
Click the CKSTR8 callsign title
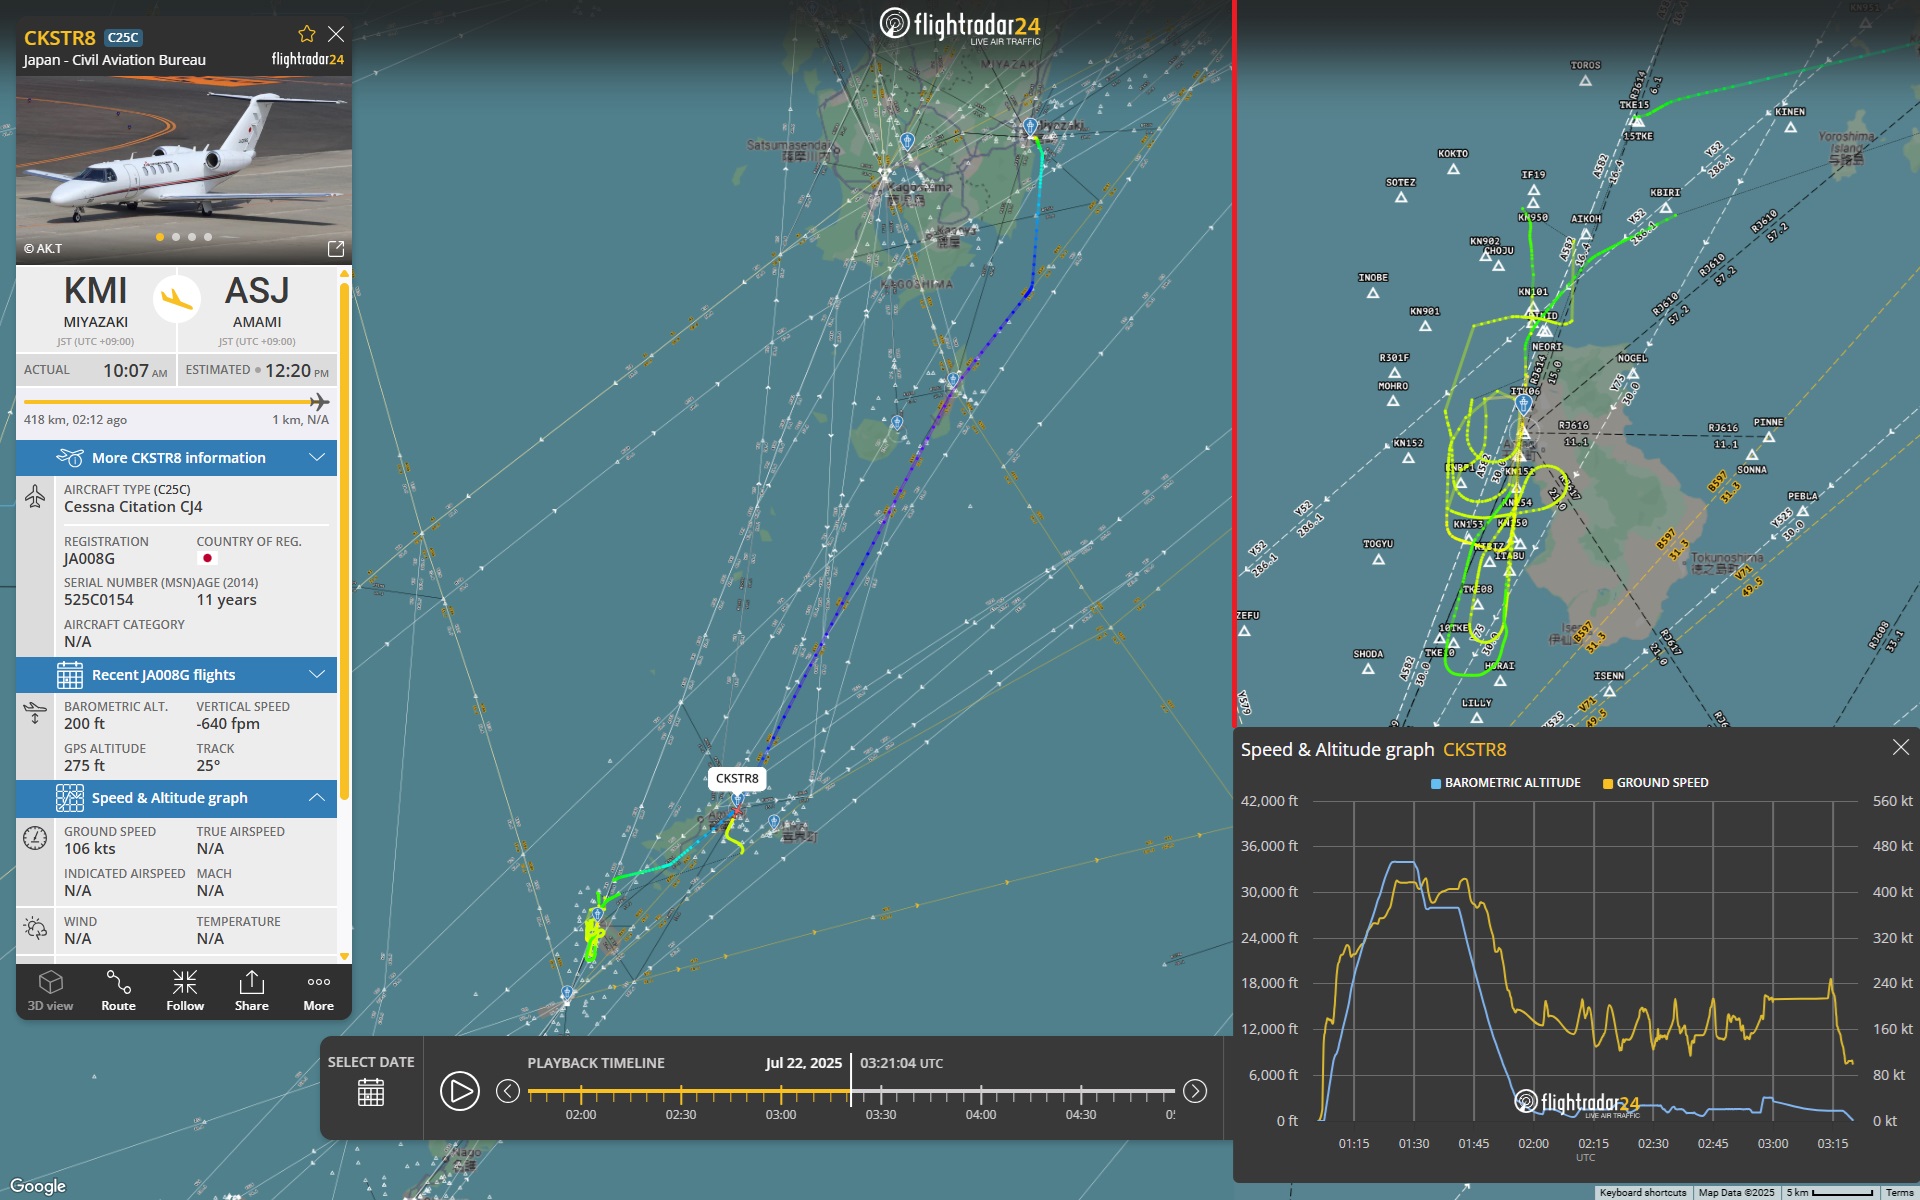[x=59, y=38]
